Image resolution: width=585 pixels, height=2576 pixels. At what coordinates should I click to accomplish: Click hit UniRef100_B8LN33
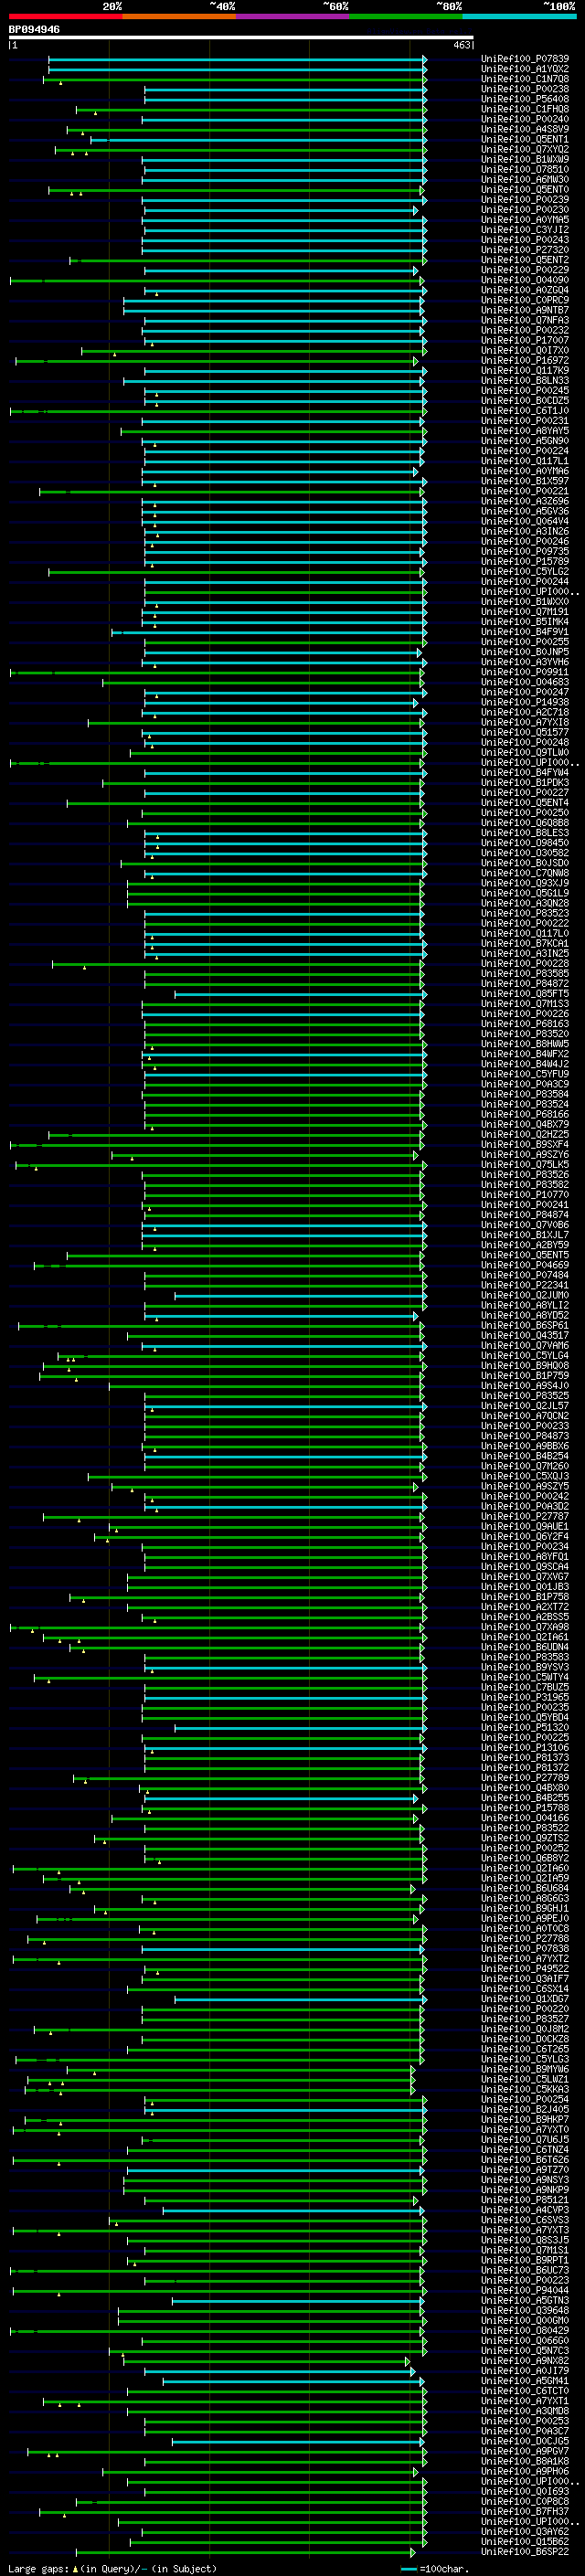[x=525, y=380]
